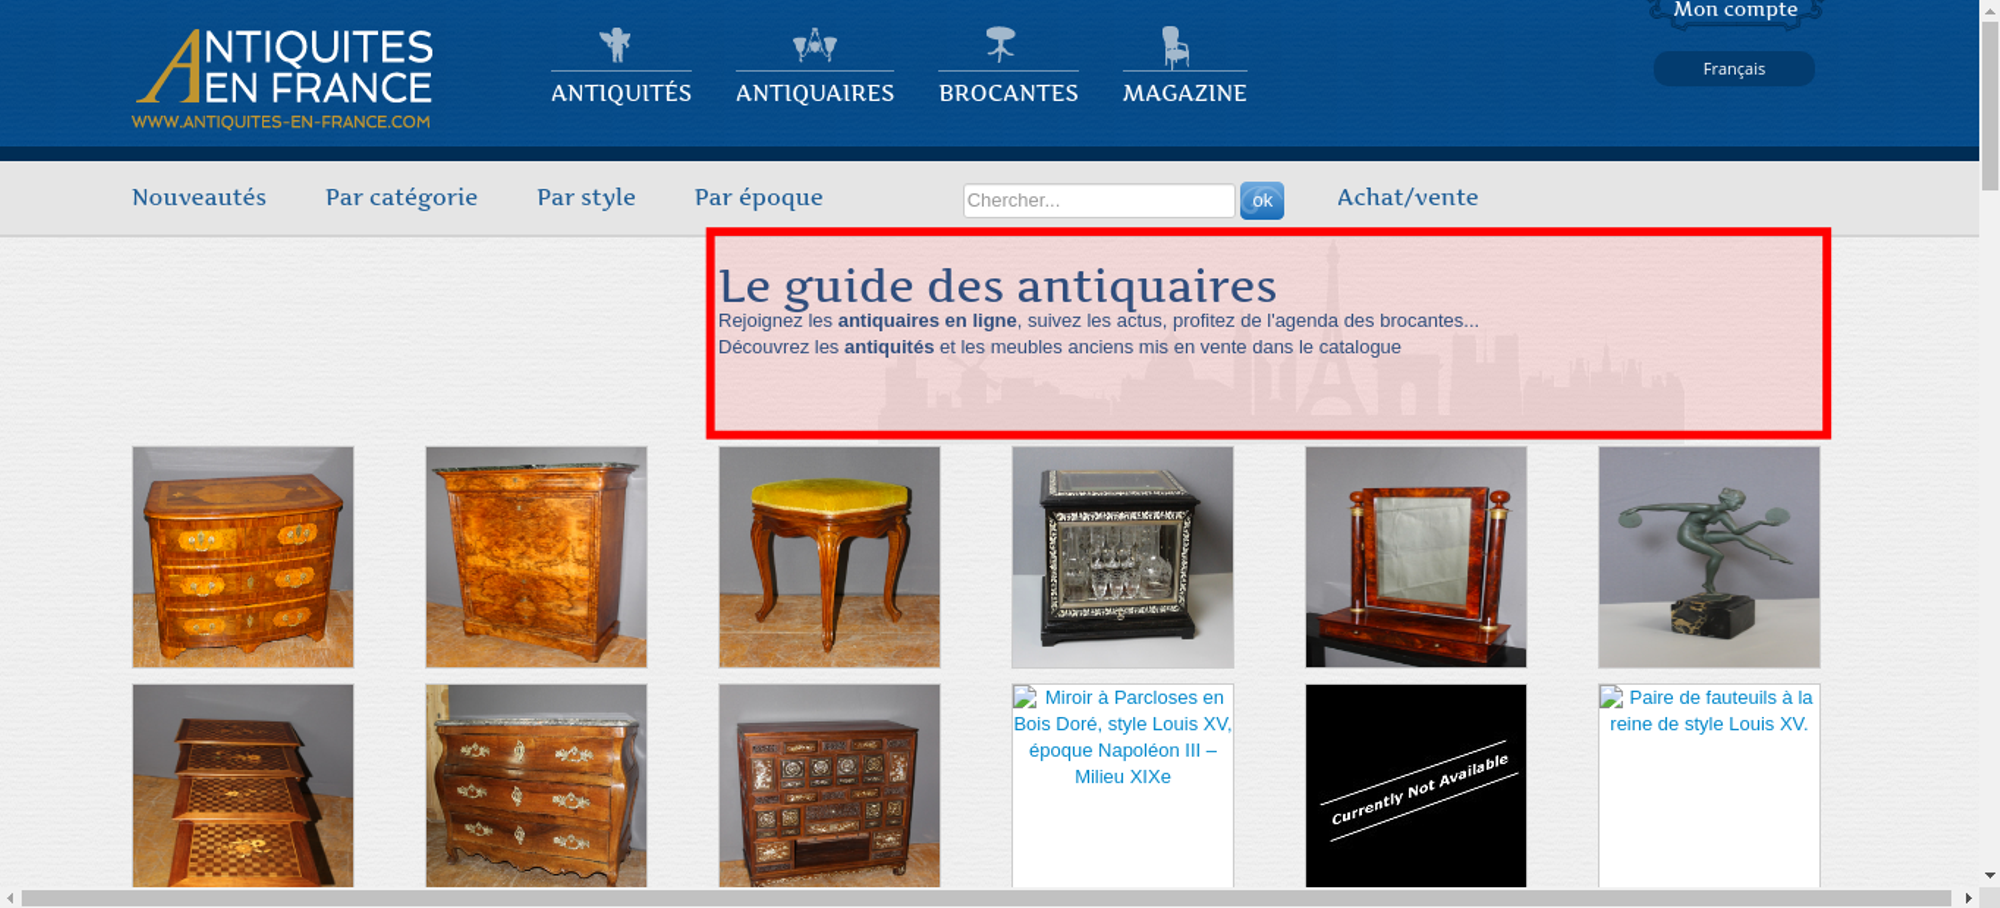This screenshot has width=2000, height=908.
Task: Go to the Nouveautés section
Action: [199, 198]
